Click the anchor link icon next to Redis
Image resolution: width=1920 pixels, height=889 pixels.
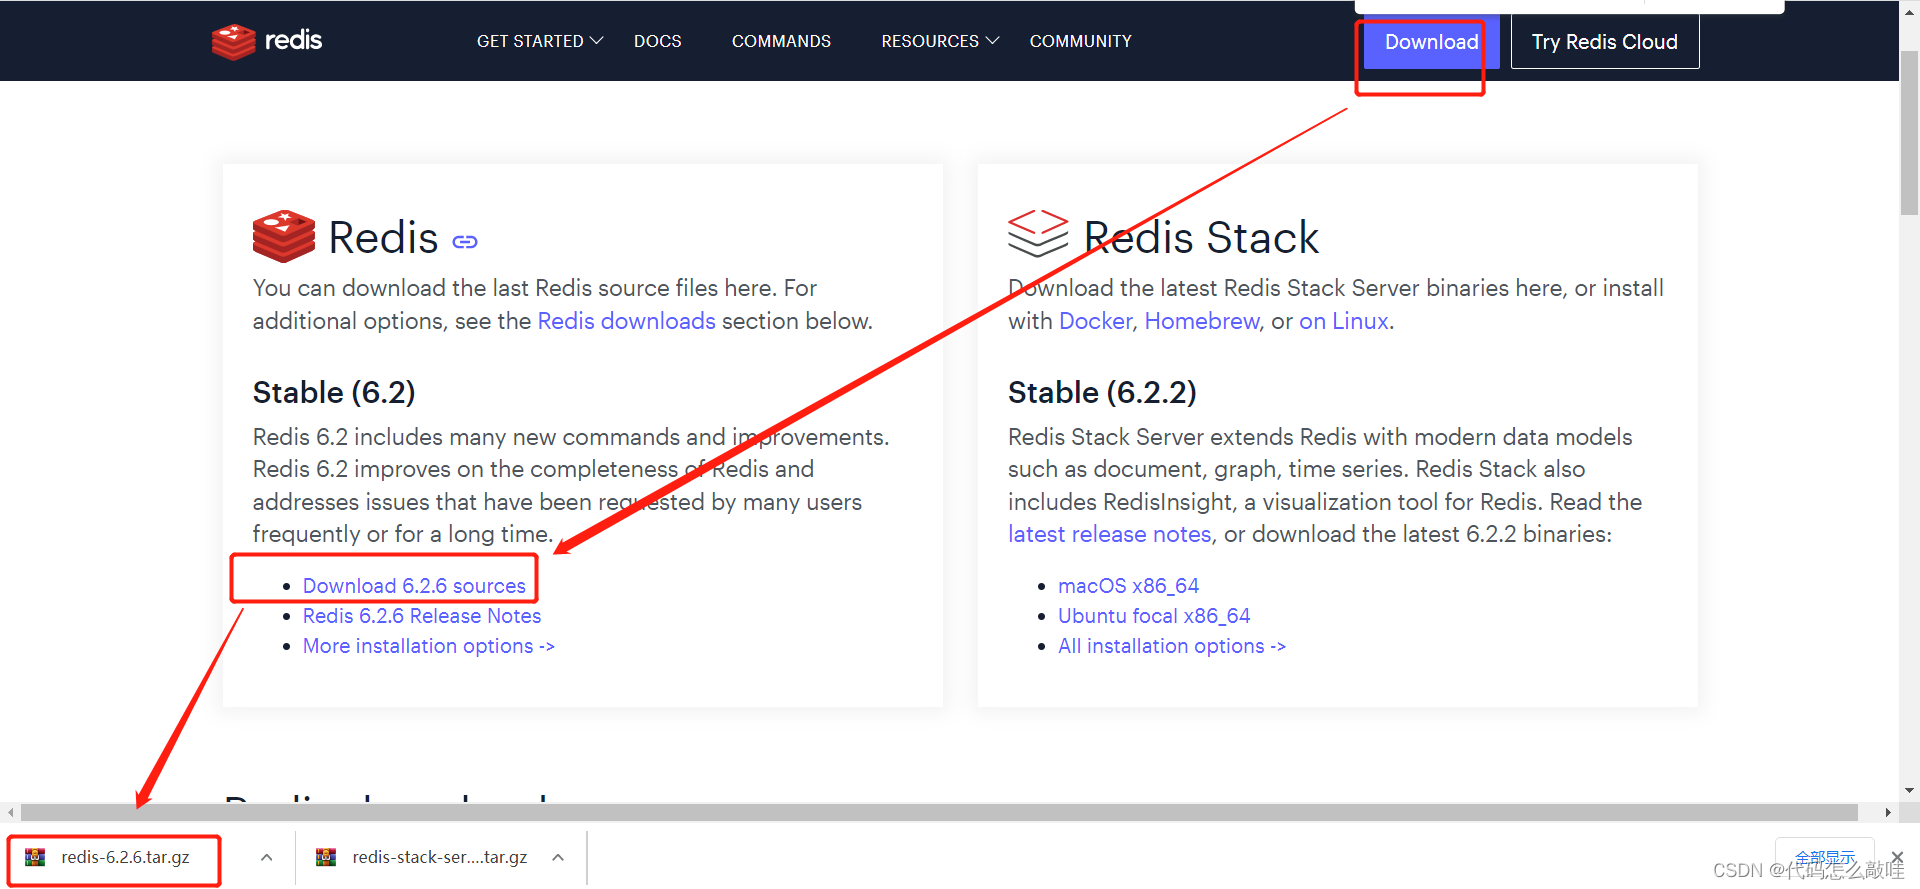tap(465, 242)
